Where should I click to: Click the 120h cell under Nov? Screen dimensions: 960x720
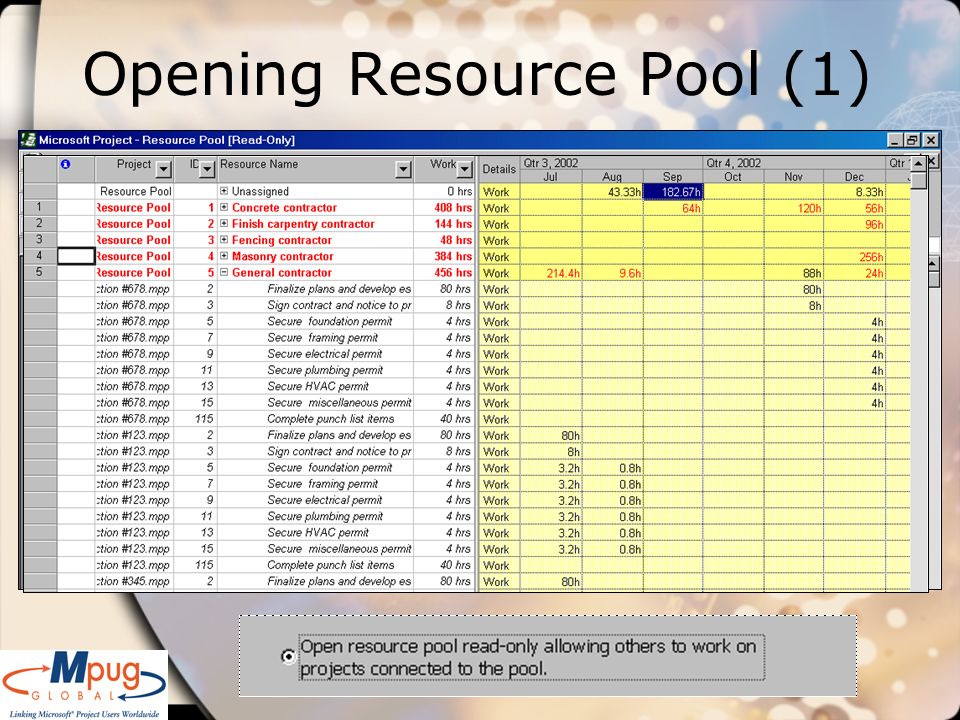coord(794,208)
